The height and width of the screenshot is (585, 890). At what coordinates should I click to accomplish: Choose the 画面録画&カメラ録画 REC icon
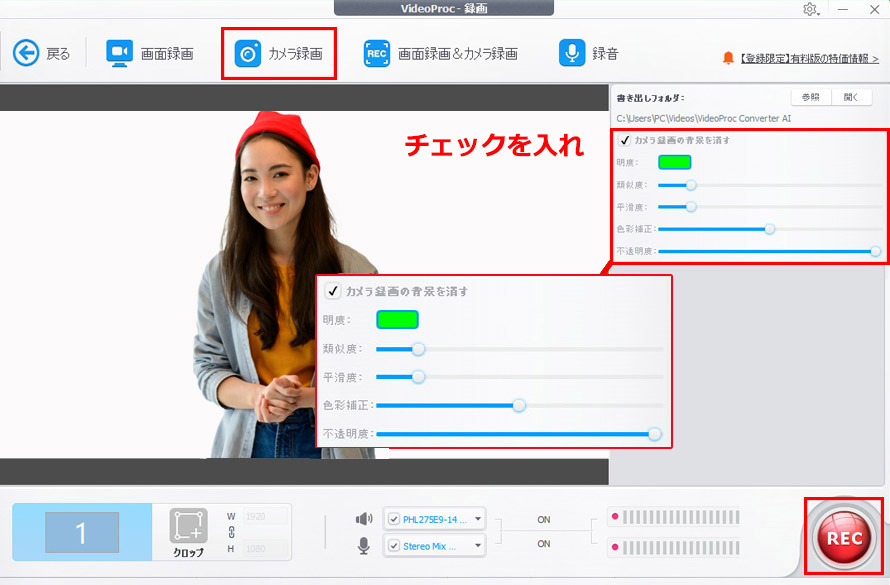(377, 54)
